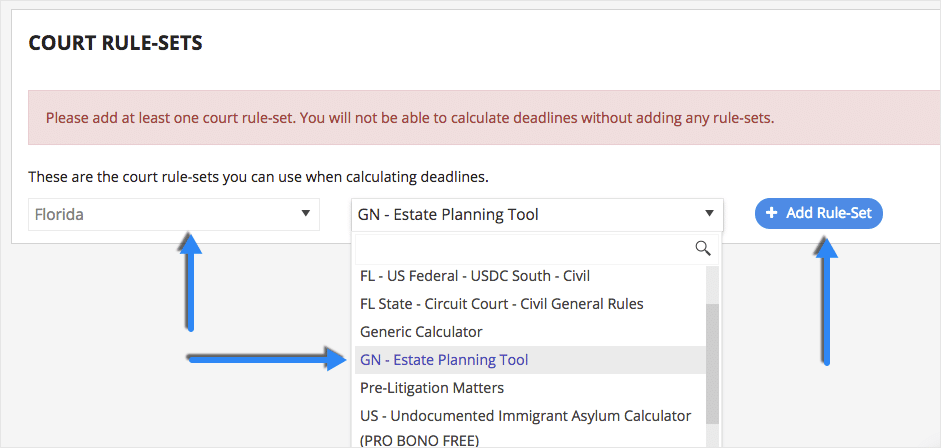Click blue arrow pointing up at Add Rule-Set
941x448 pixels.
(x=823, y=300)
